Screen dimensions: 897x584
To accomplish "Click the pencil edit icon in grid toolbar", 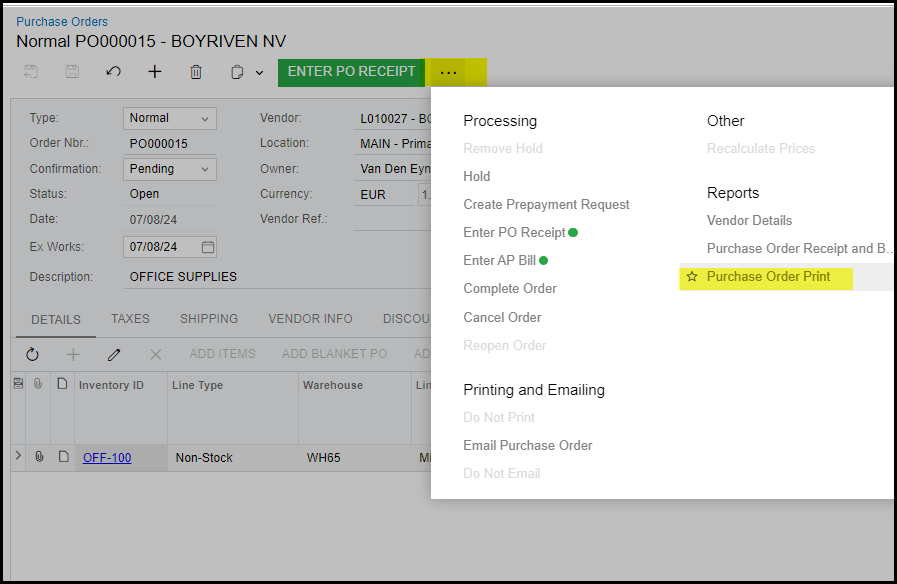I will (114, 354).
